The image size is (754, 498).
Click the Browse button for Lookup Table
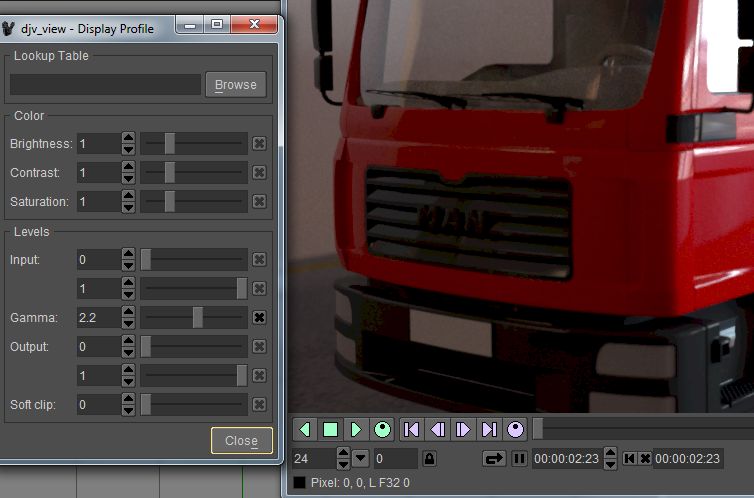[236, 85]
